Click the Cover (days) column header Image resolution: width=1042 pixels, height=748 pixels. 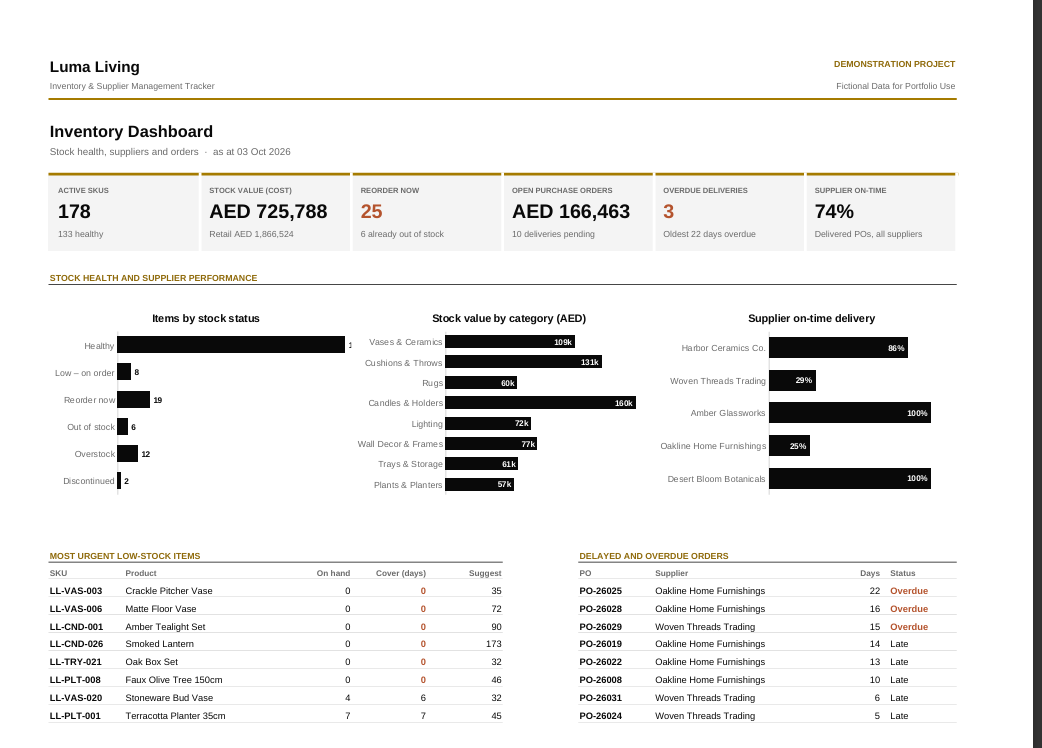401,573
